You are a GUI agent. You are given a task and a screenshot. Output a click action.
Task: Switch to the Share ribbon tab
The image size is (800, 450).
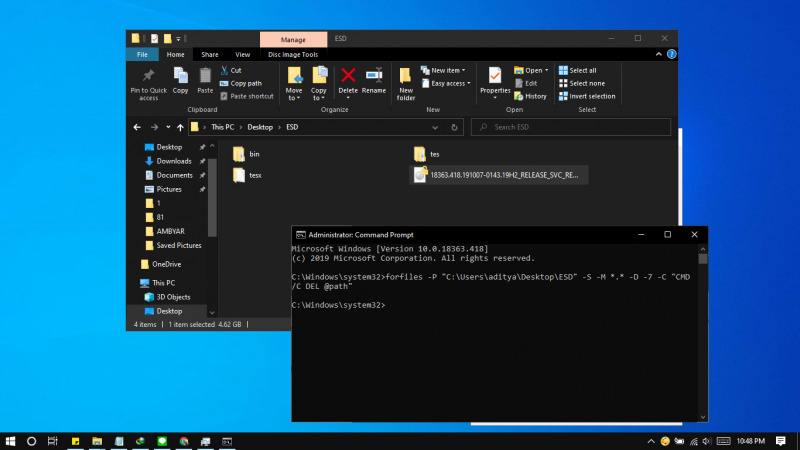pyautogui.click(x=210, y=54)
